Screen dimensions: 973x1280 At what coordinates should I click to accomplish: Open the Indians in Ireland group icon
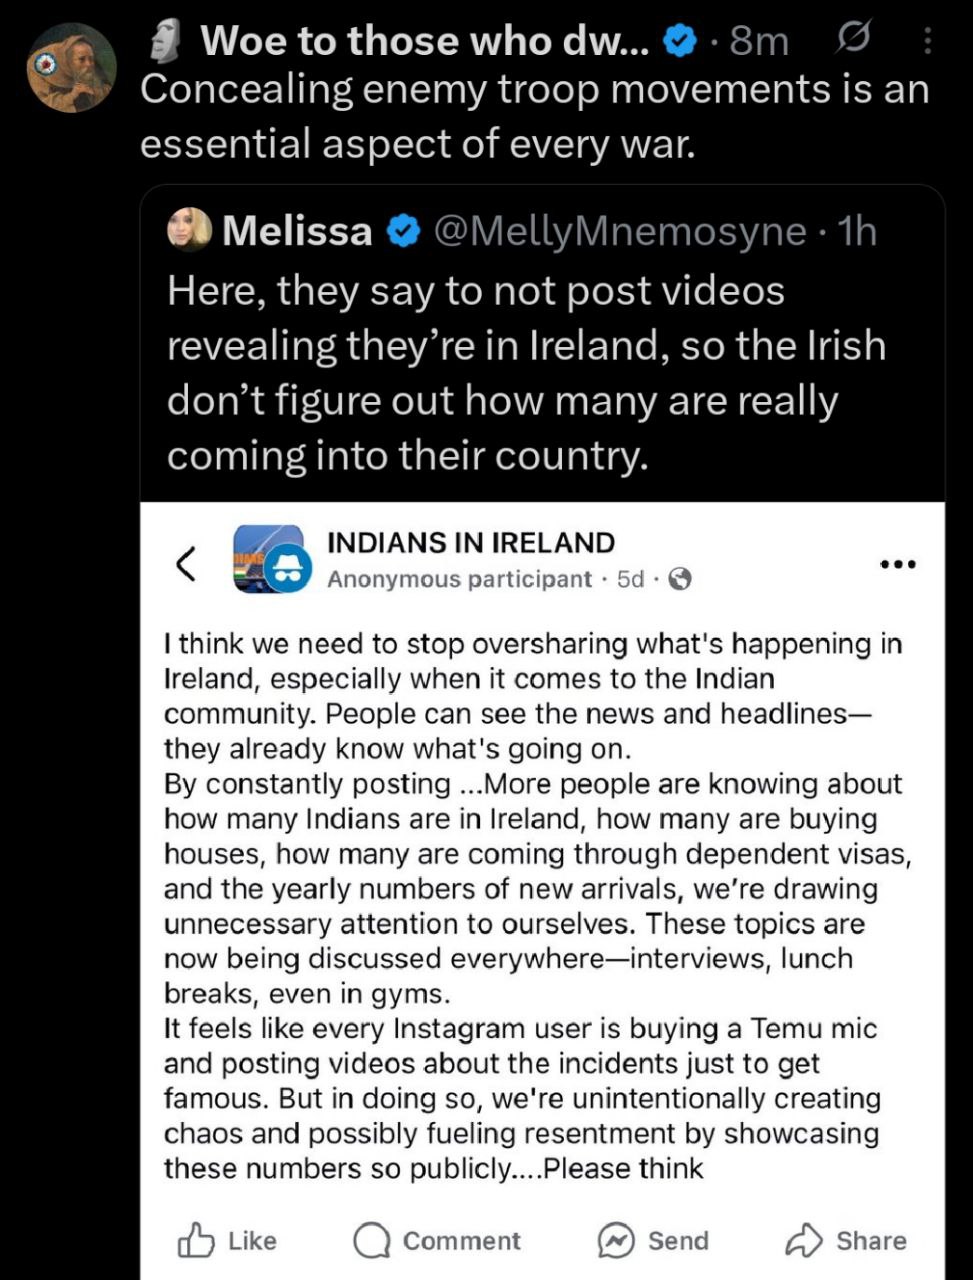(x=270, y=559)
